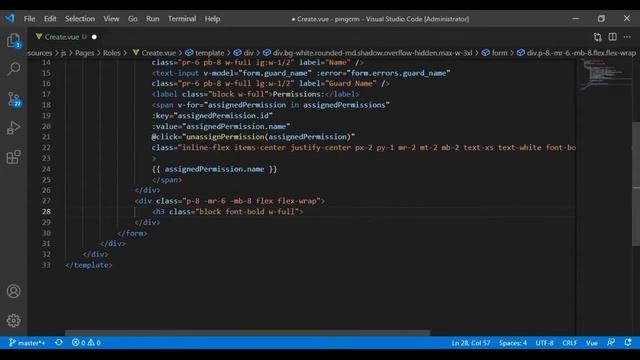Change indentation Spaces: 4

coord(513,342)
